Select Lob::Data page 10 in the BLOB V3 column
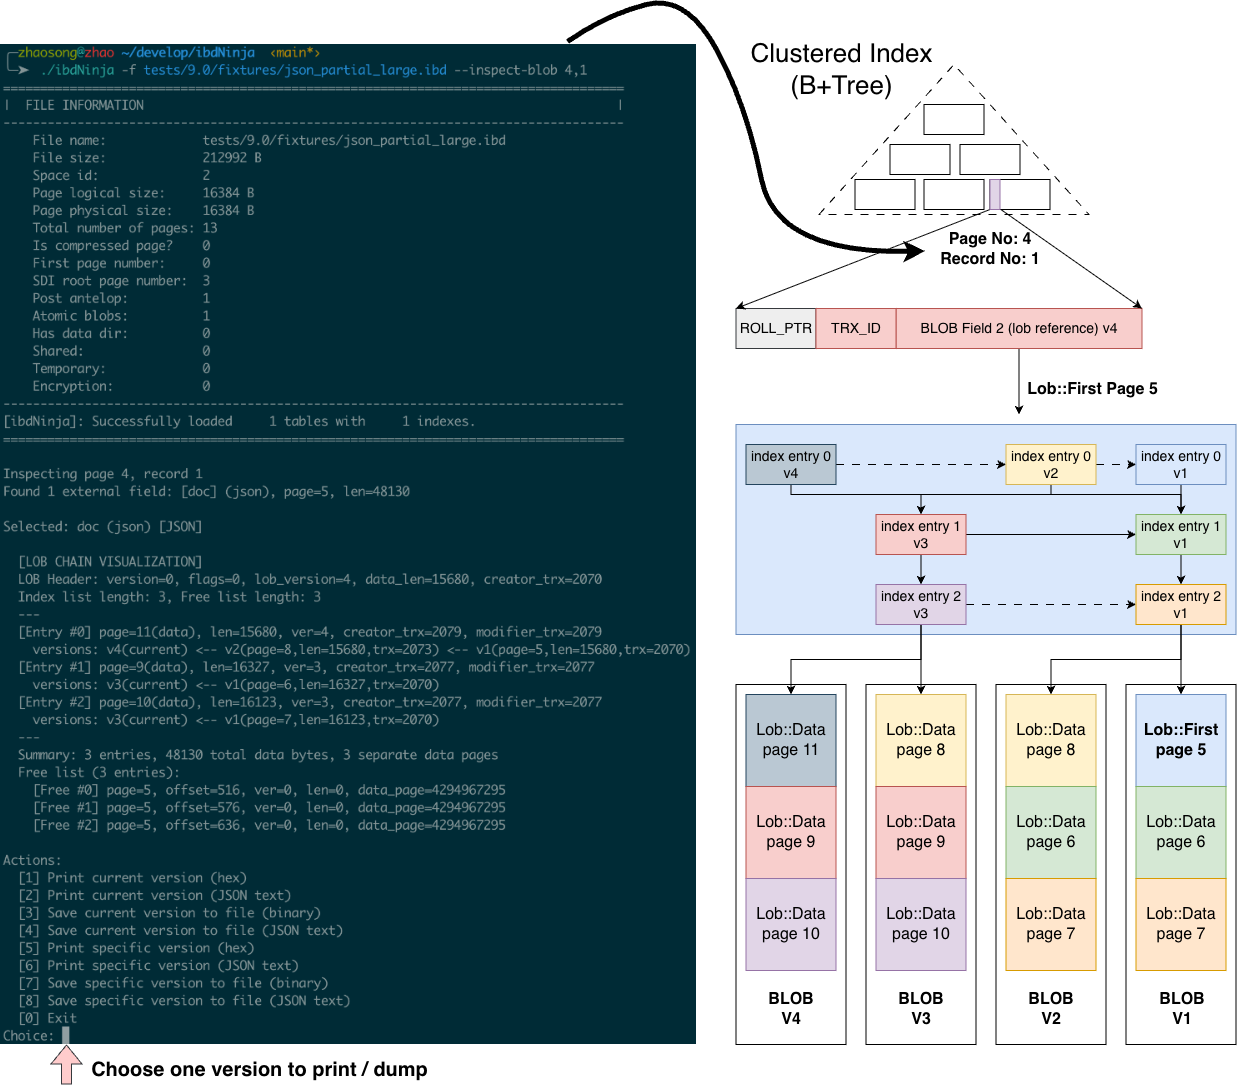The image size is (1237, 1085). click(x=920, y=924)
